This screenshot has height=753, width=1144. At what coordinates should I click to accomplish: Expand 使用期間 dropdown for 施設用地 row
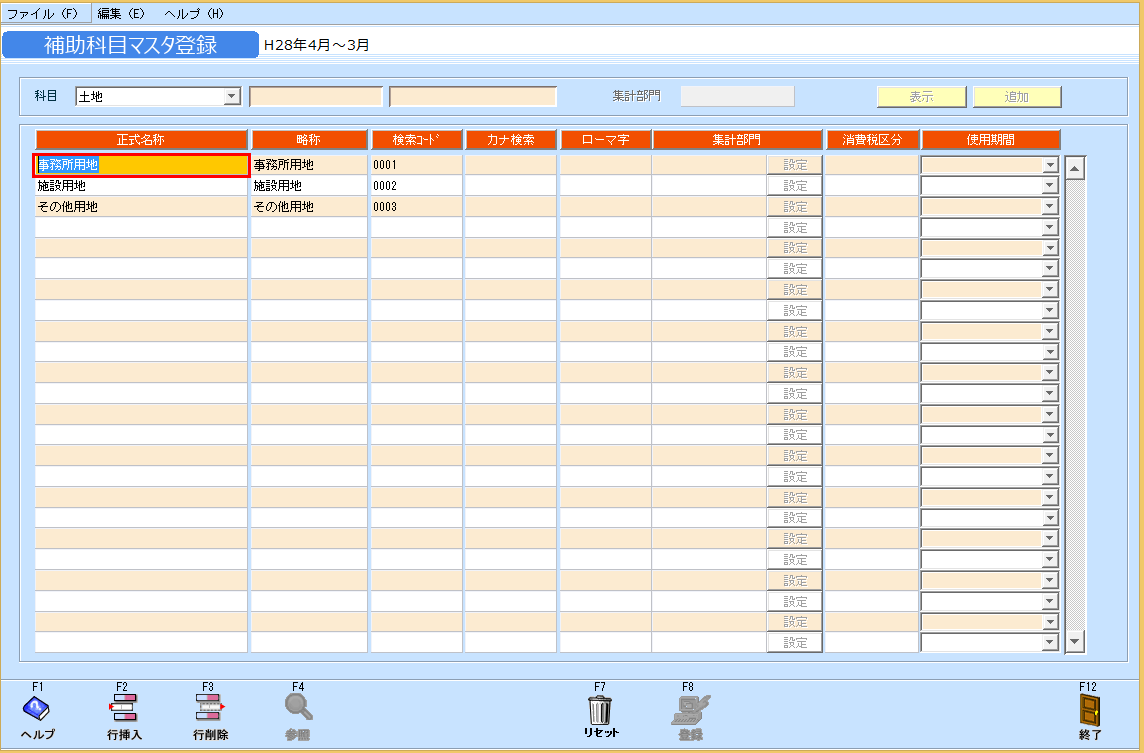coord(1049,186)
